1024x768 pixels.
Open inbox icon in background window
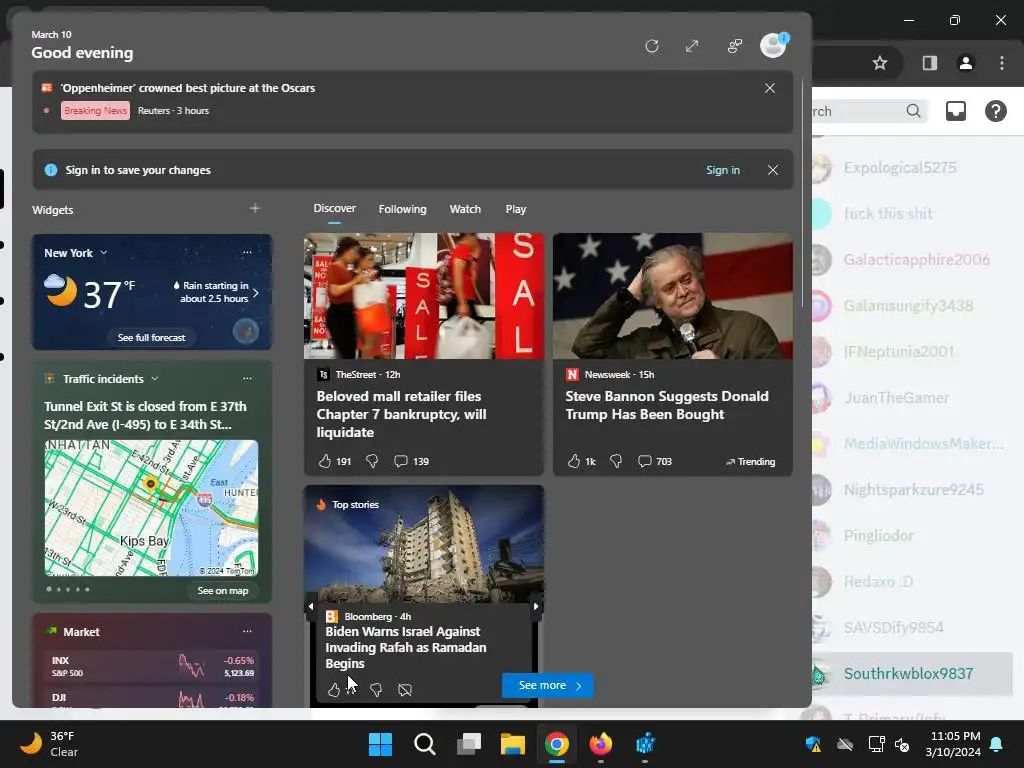(x=955, y=111)
